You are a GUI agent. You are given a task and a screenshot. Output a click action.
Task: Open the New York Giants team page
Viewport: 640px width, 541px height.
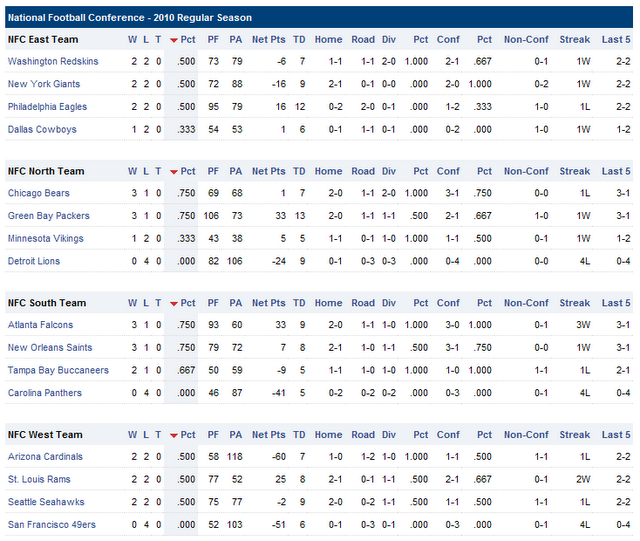(44, 85)
